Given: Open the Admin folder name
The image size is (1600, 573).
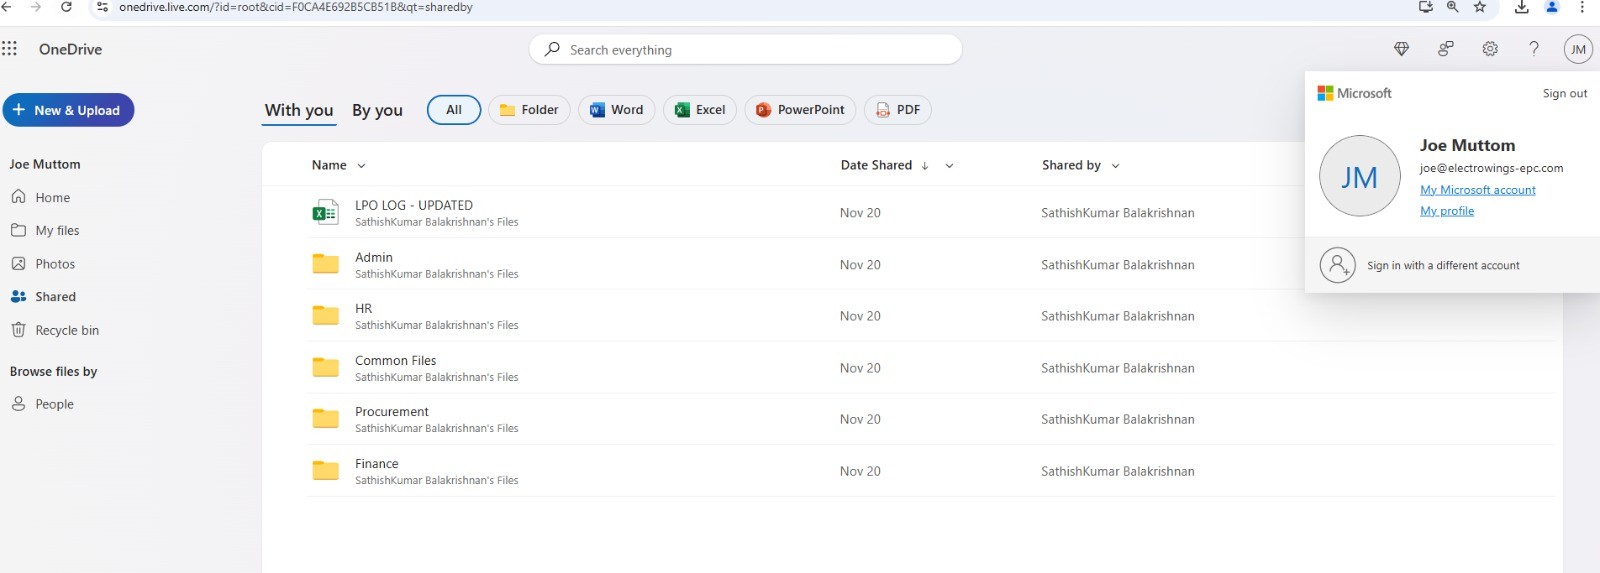Looking at the screenshot, I should point(374,257).
